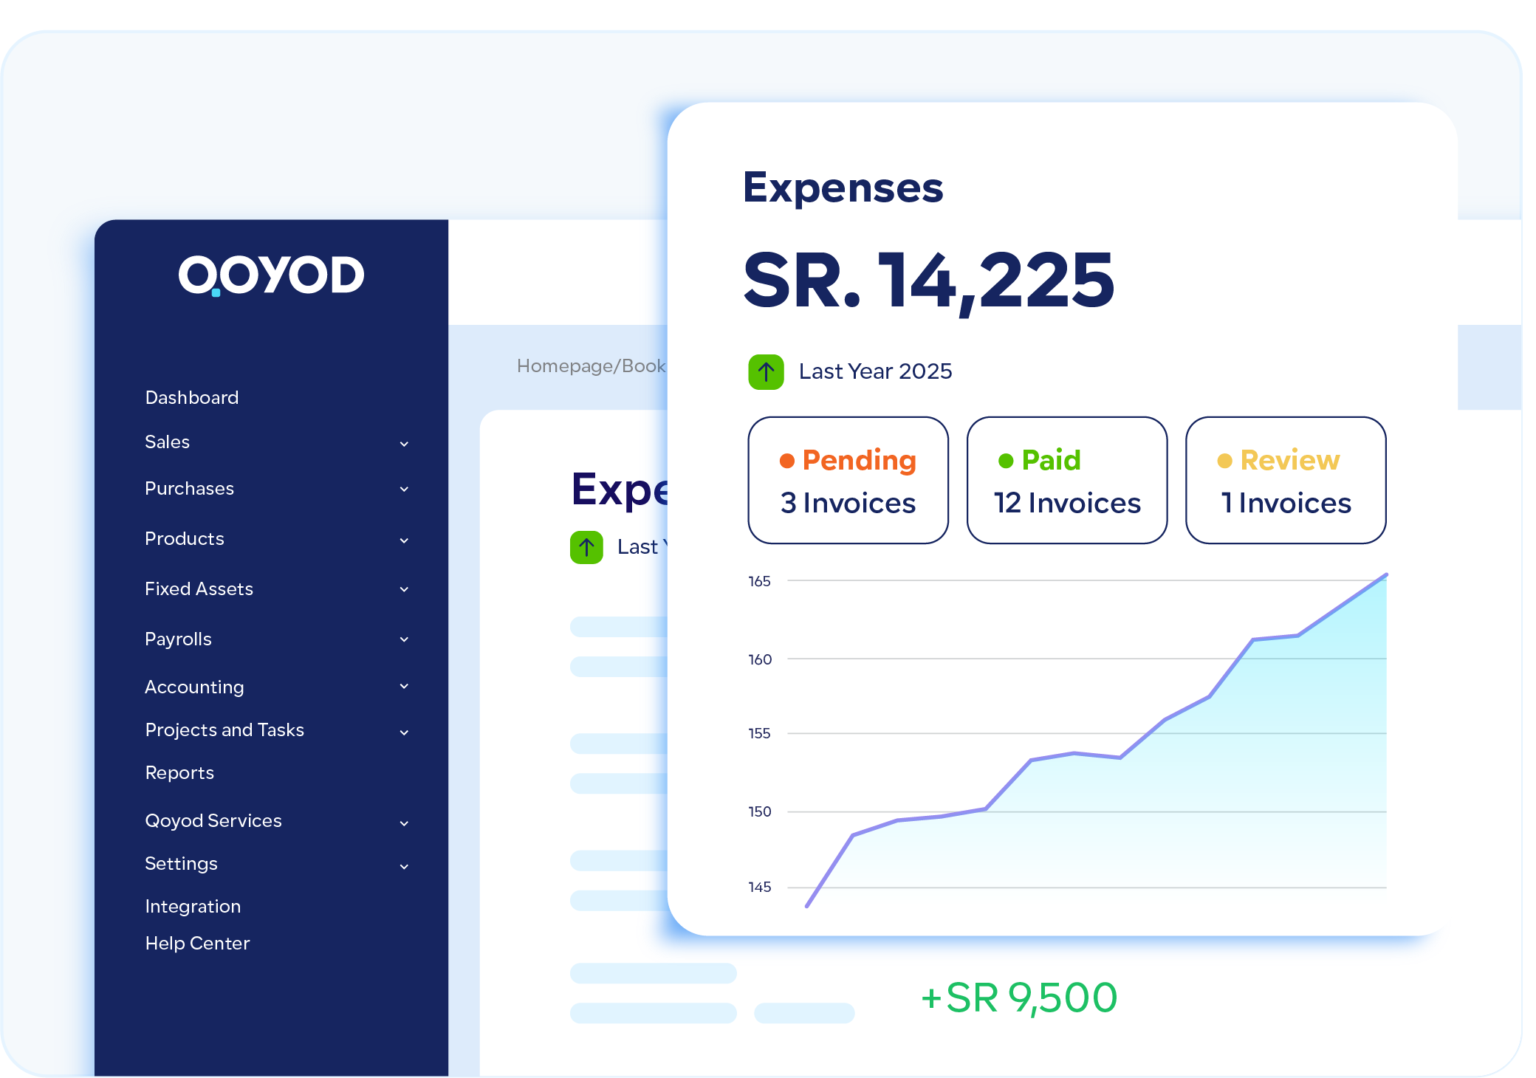This screenshot has height=1078, width=1536.
Task: Open the Dashboard menu item
Action: pos(192,398)
